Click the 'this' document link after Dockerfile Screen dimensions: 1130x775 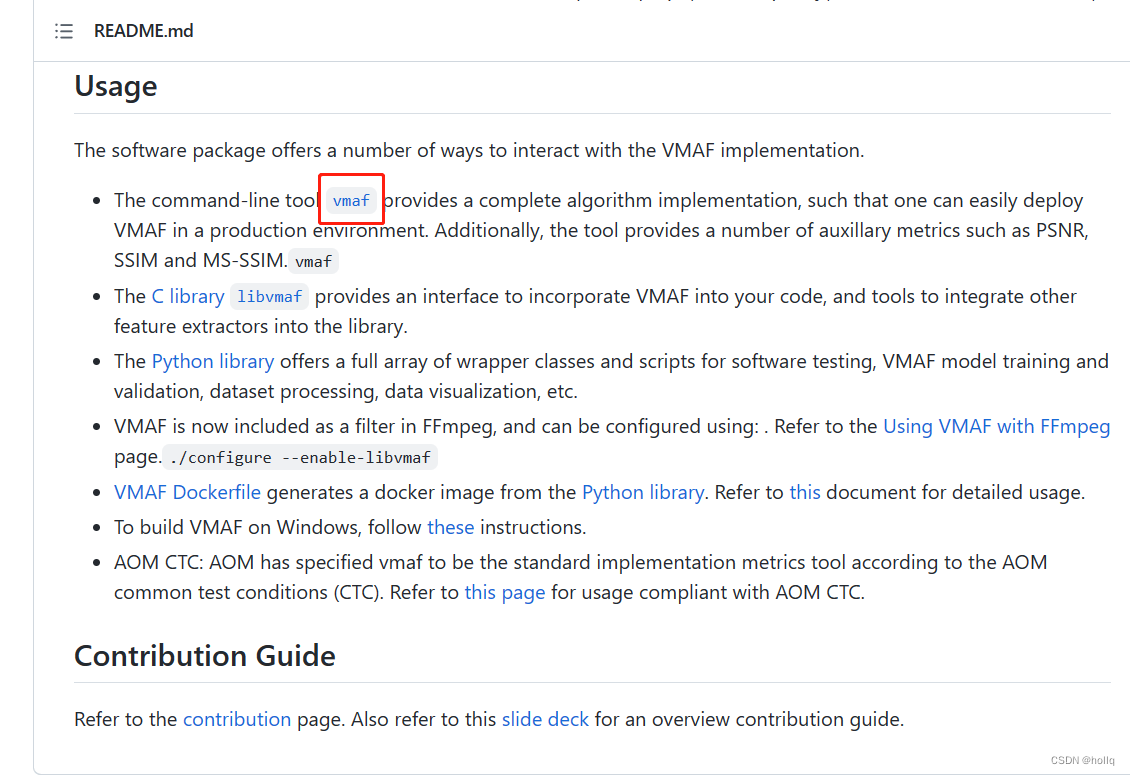805,492
